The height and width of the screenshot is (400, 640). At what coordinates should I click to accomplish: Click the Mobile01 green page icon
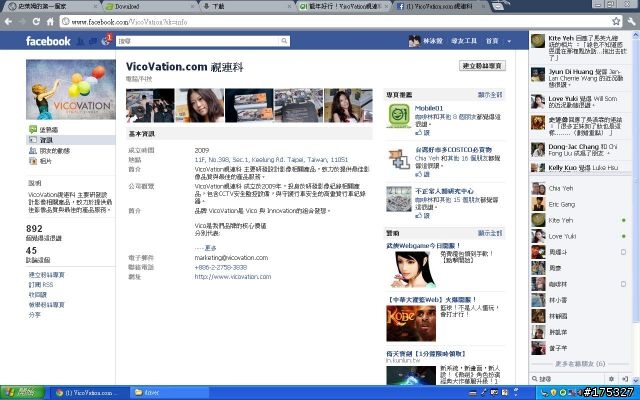click(x=399, y=116)
